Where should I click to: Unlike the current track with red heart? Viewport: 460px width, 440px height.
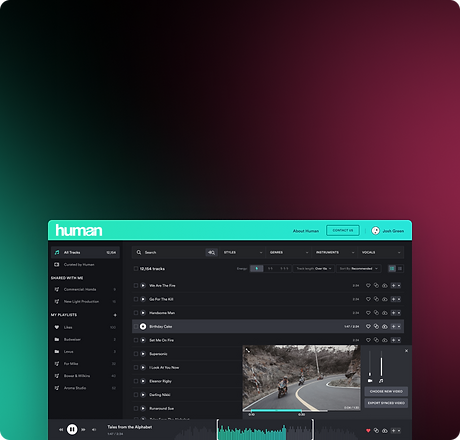tap(368, 431)
